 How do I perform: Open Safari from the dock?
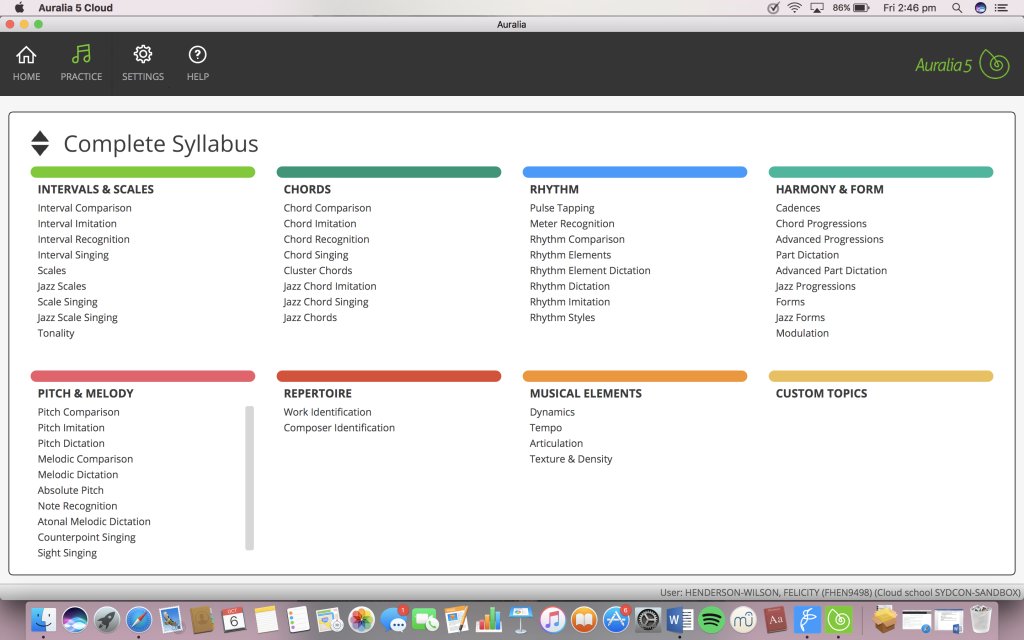[x=138, y=619]
